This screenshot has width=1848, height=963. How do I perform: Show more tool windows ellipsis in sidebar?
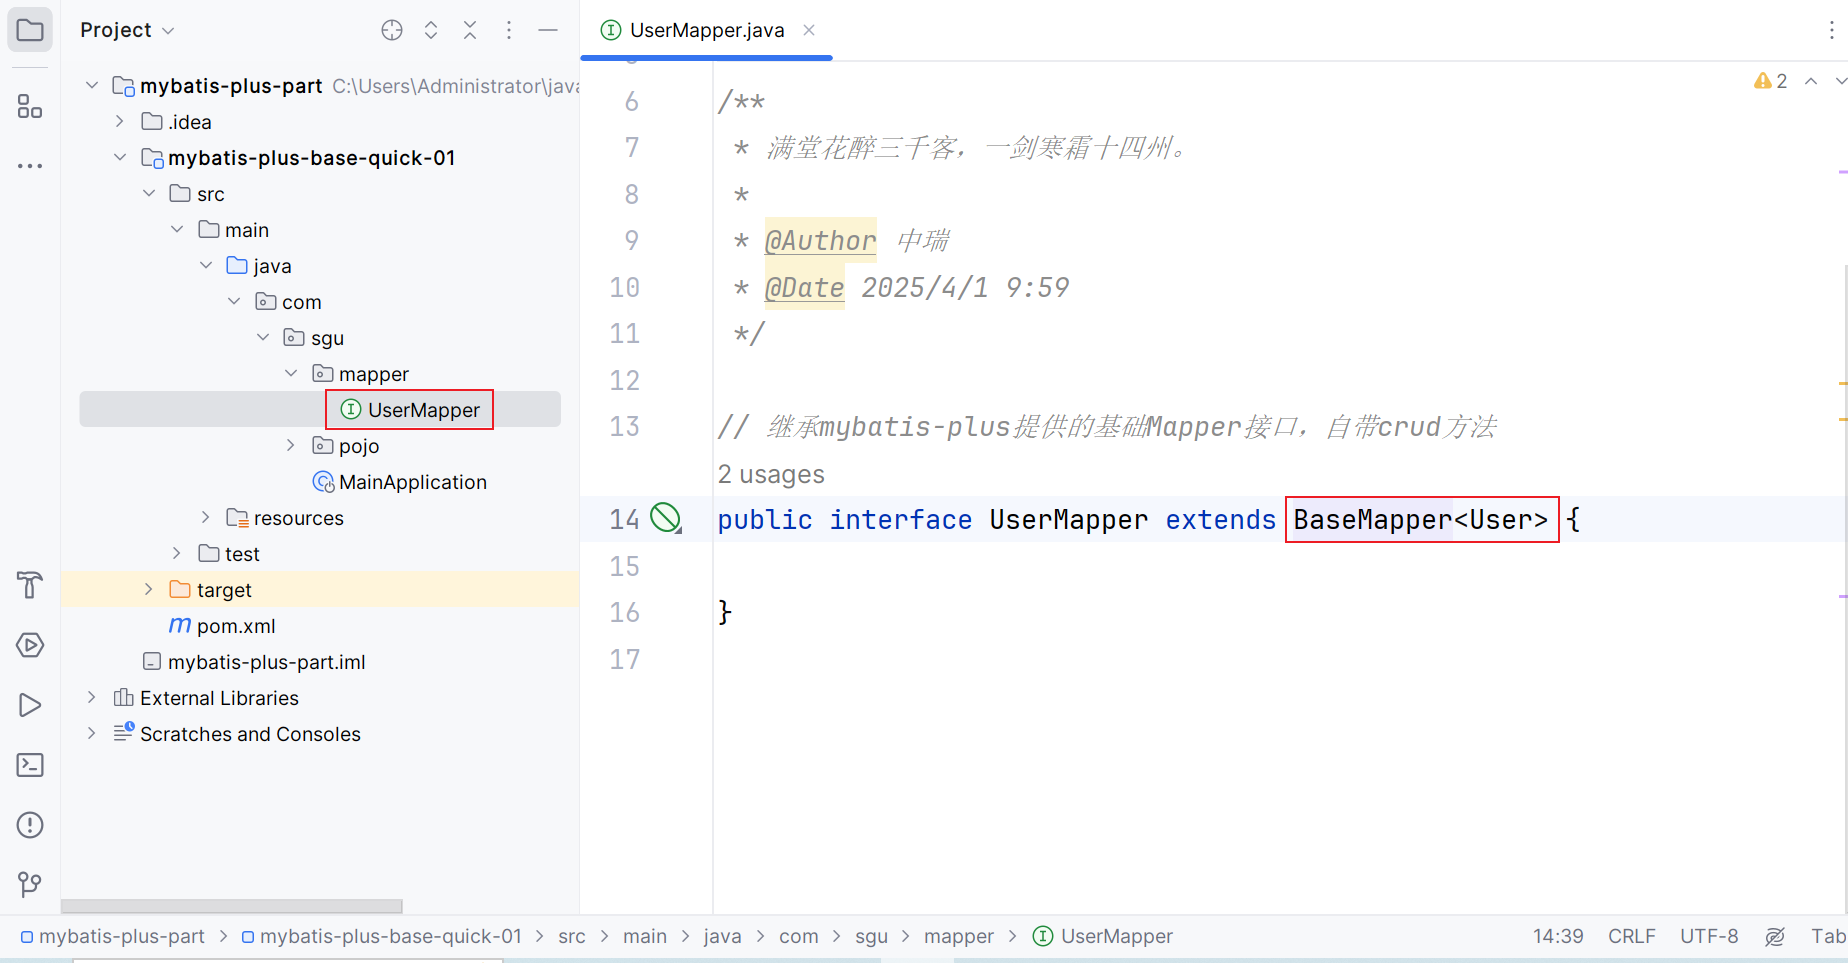click(x=30, y=165)
